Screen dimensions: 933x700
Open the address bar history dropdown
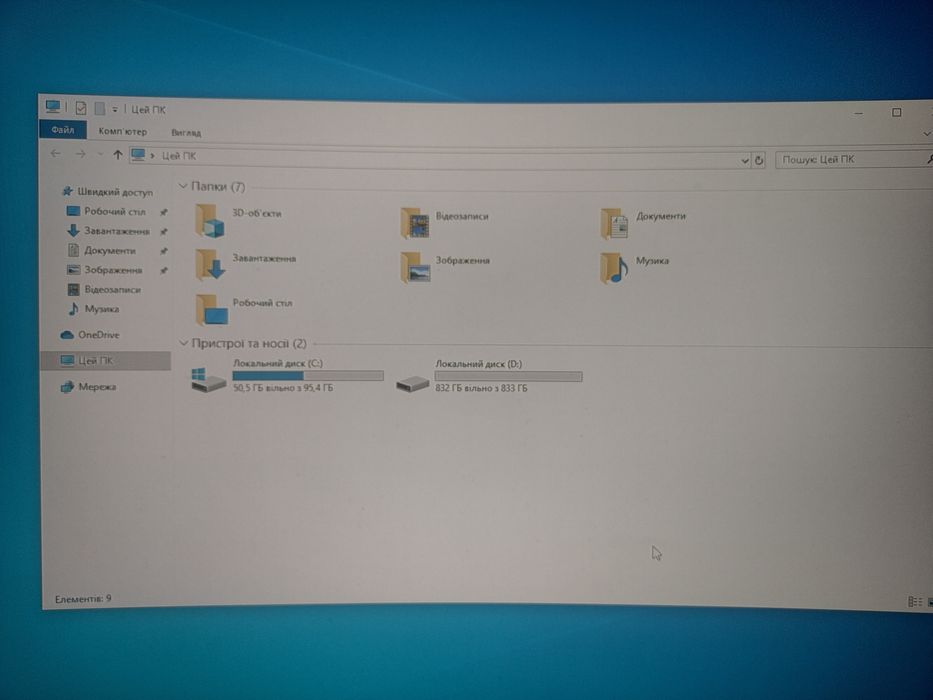point(744,160)
